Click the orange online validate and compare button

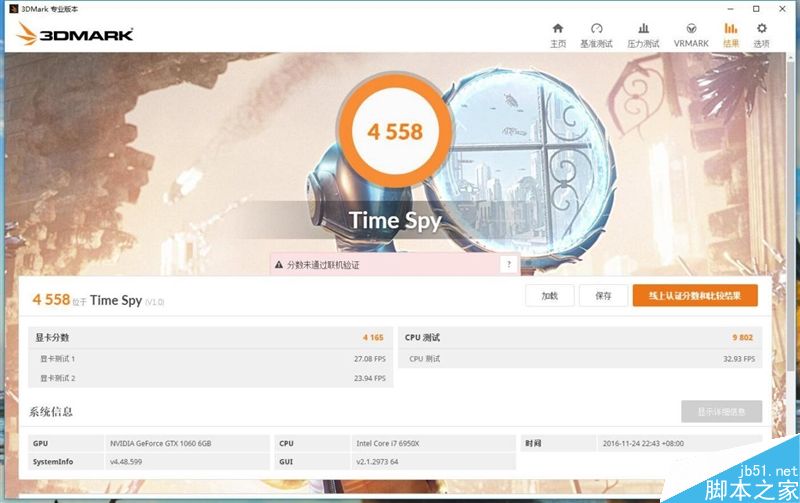[695, 295]
